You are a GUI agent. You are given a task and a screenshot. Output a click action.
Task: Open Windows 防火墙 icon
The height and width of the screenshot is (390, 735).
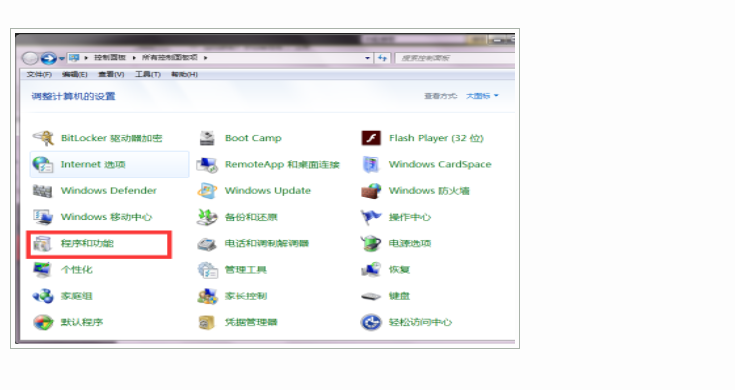(371, 191)
